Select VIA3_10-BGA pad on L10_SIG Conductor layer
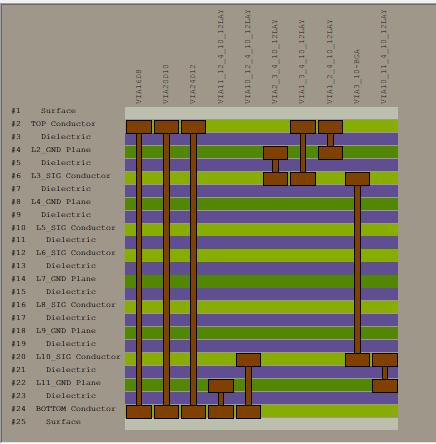The height and width of the screenshot is (444, 436). pos(357,360)
